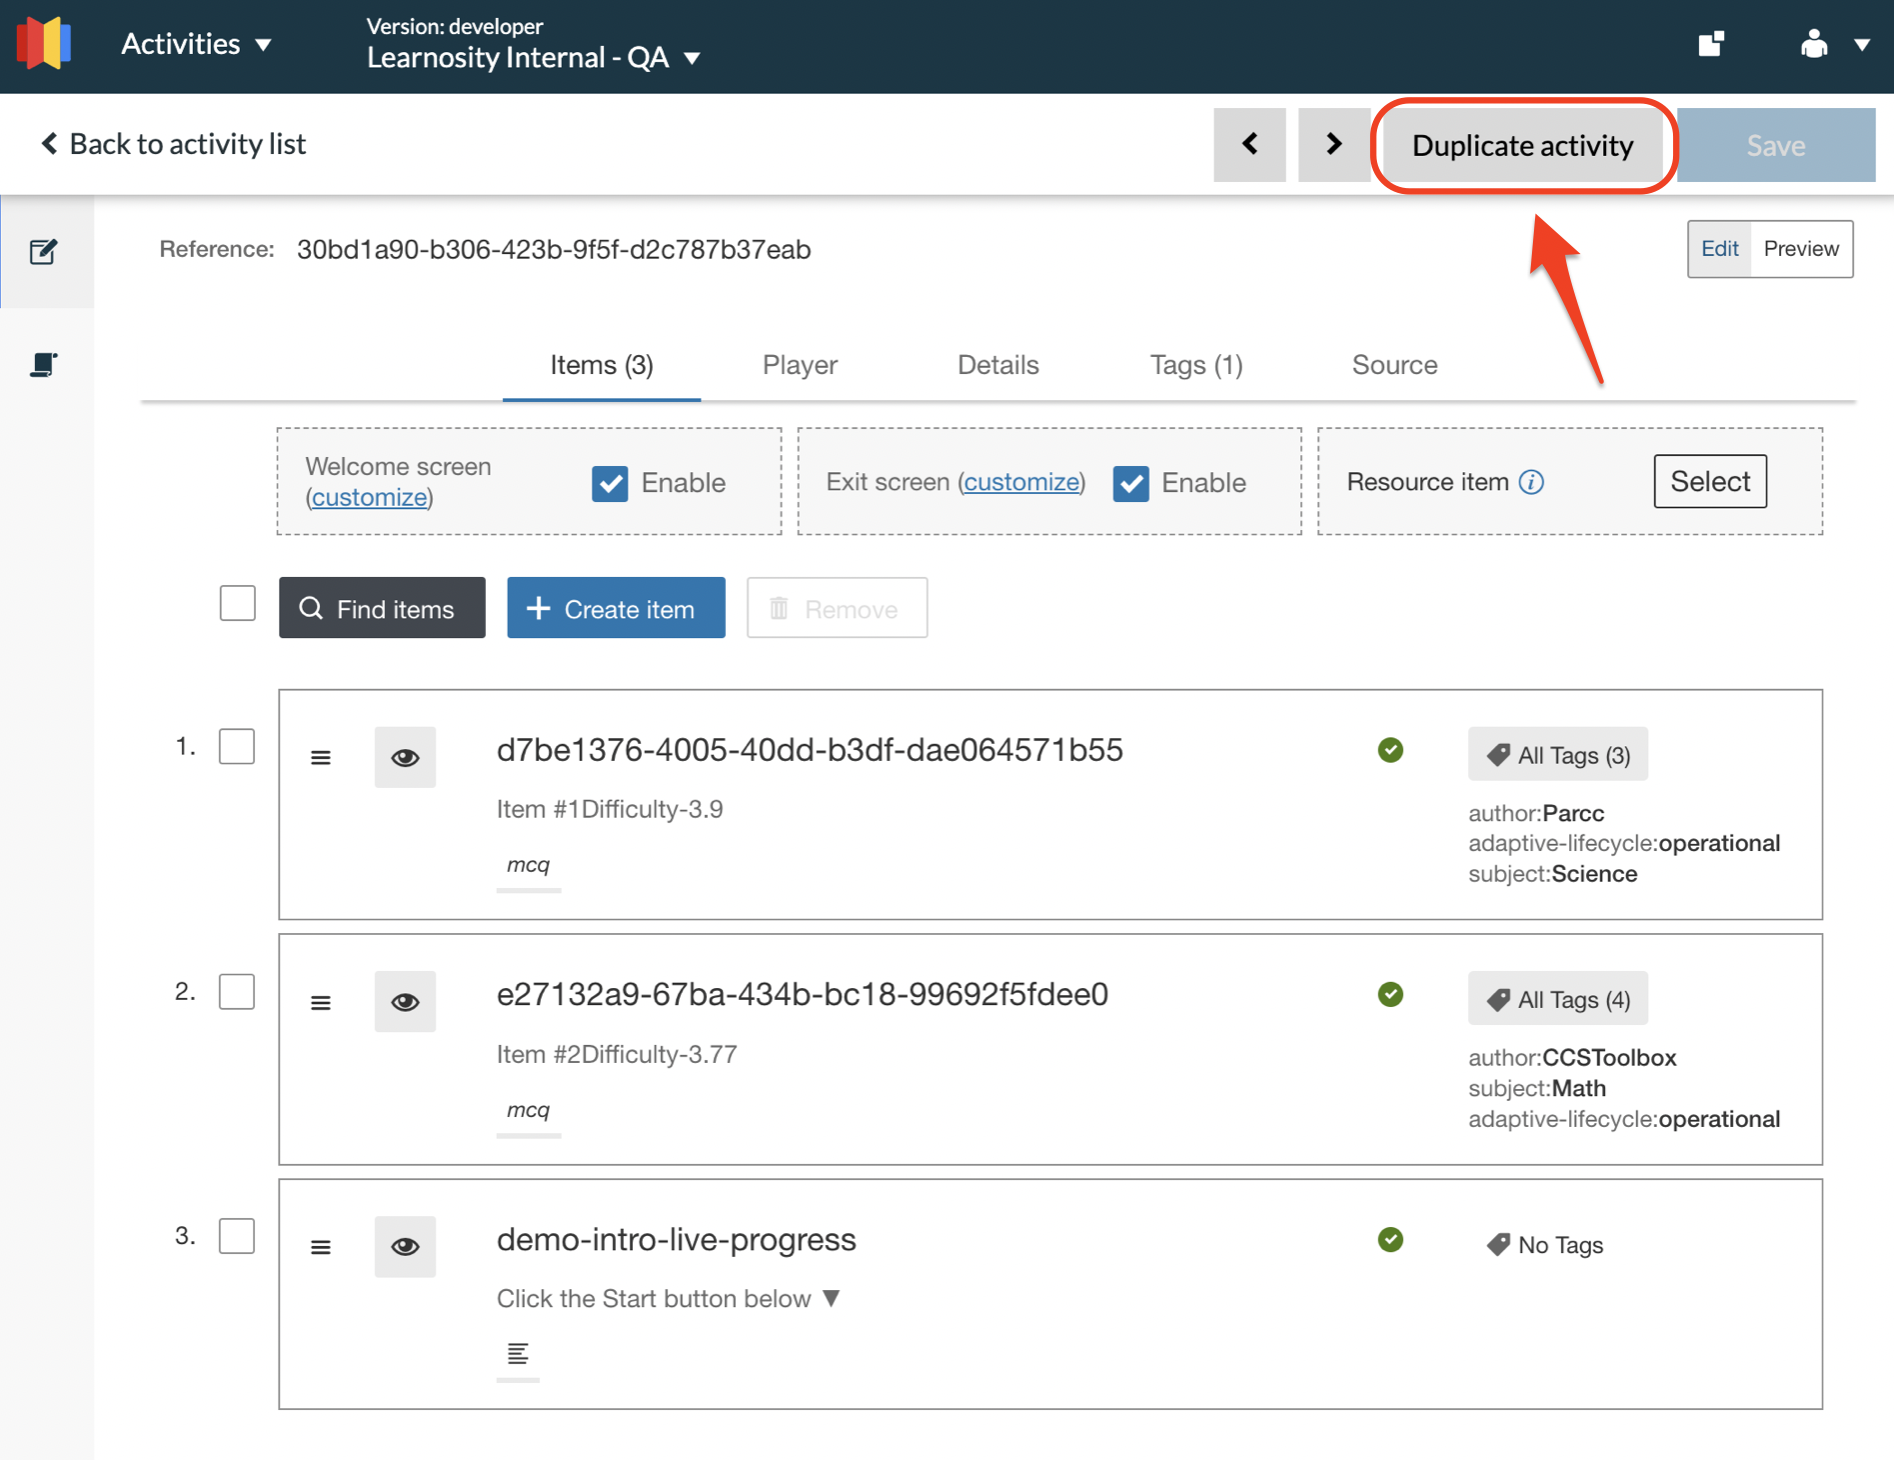Preview demo-intro-live-progress with the eye icon
The height and width of the screenshot is (1460, 1894).
(x=405, y=1246)
